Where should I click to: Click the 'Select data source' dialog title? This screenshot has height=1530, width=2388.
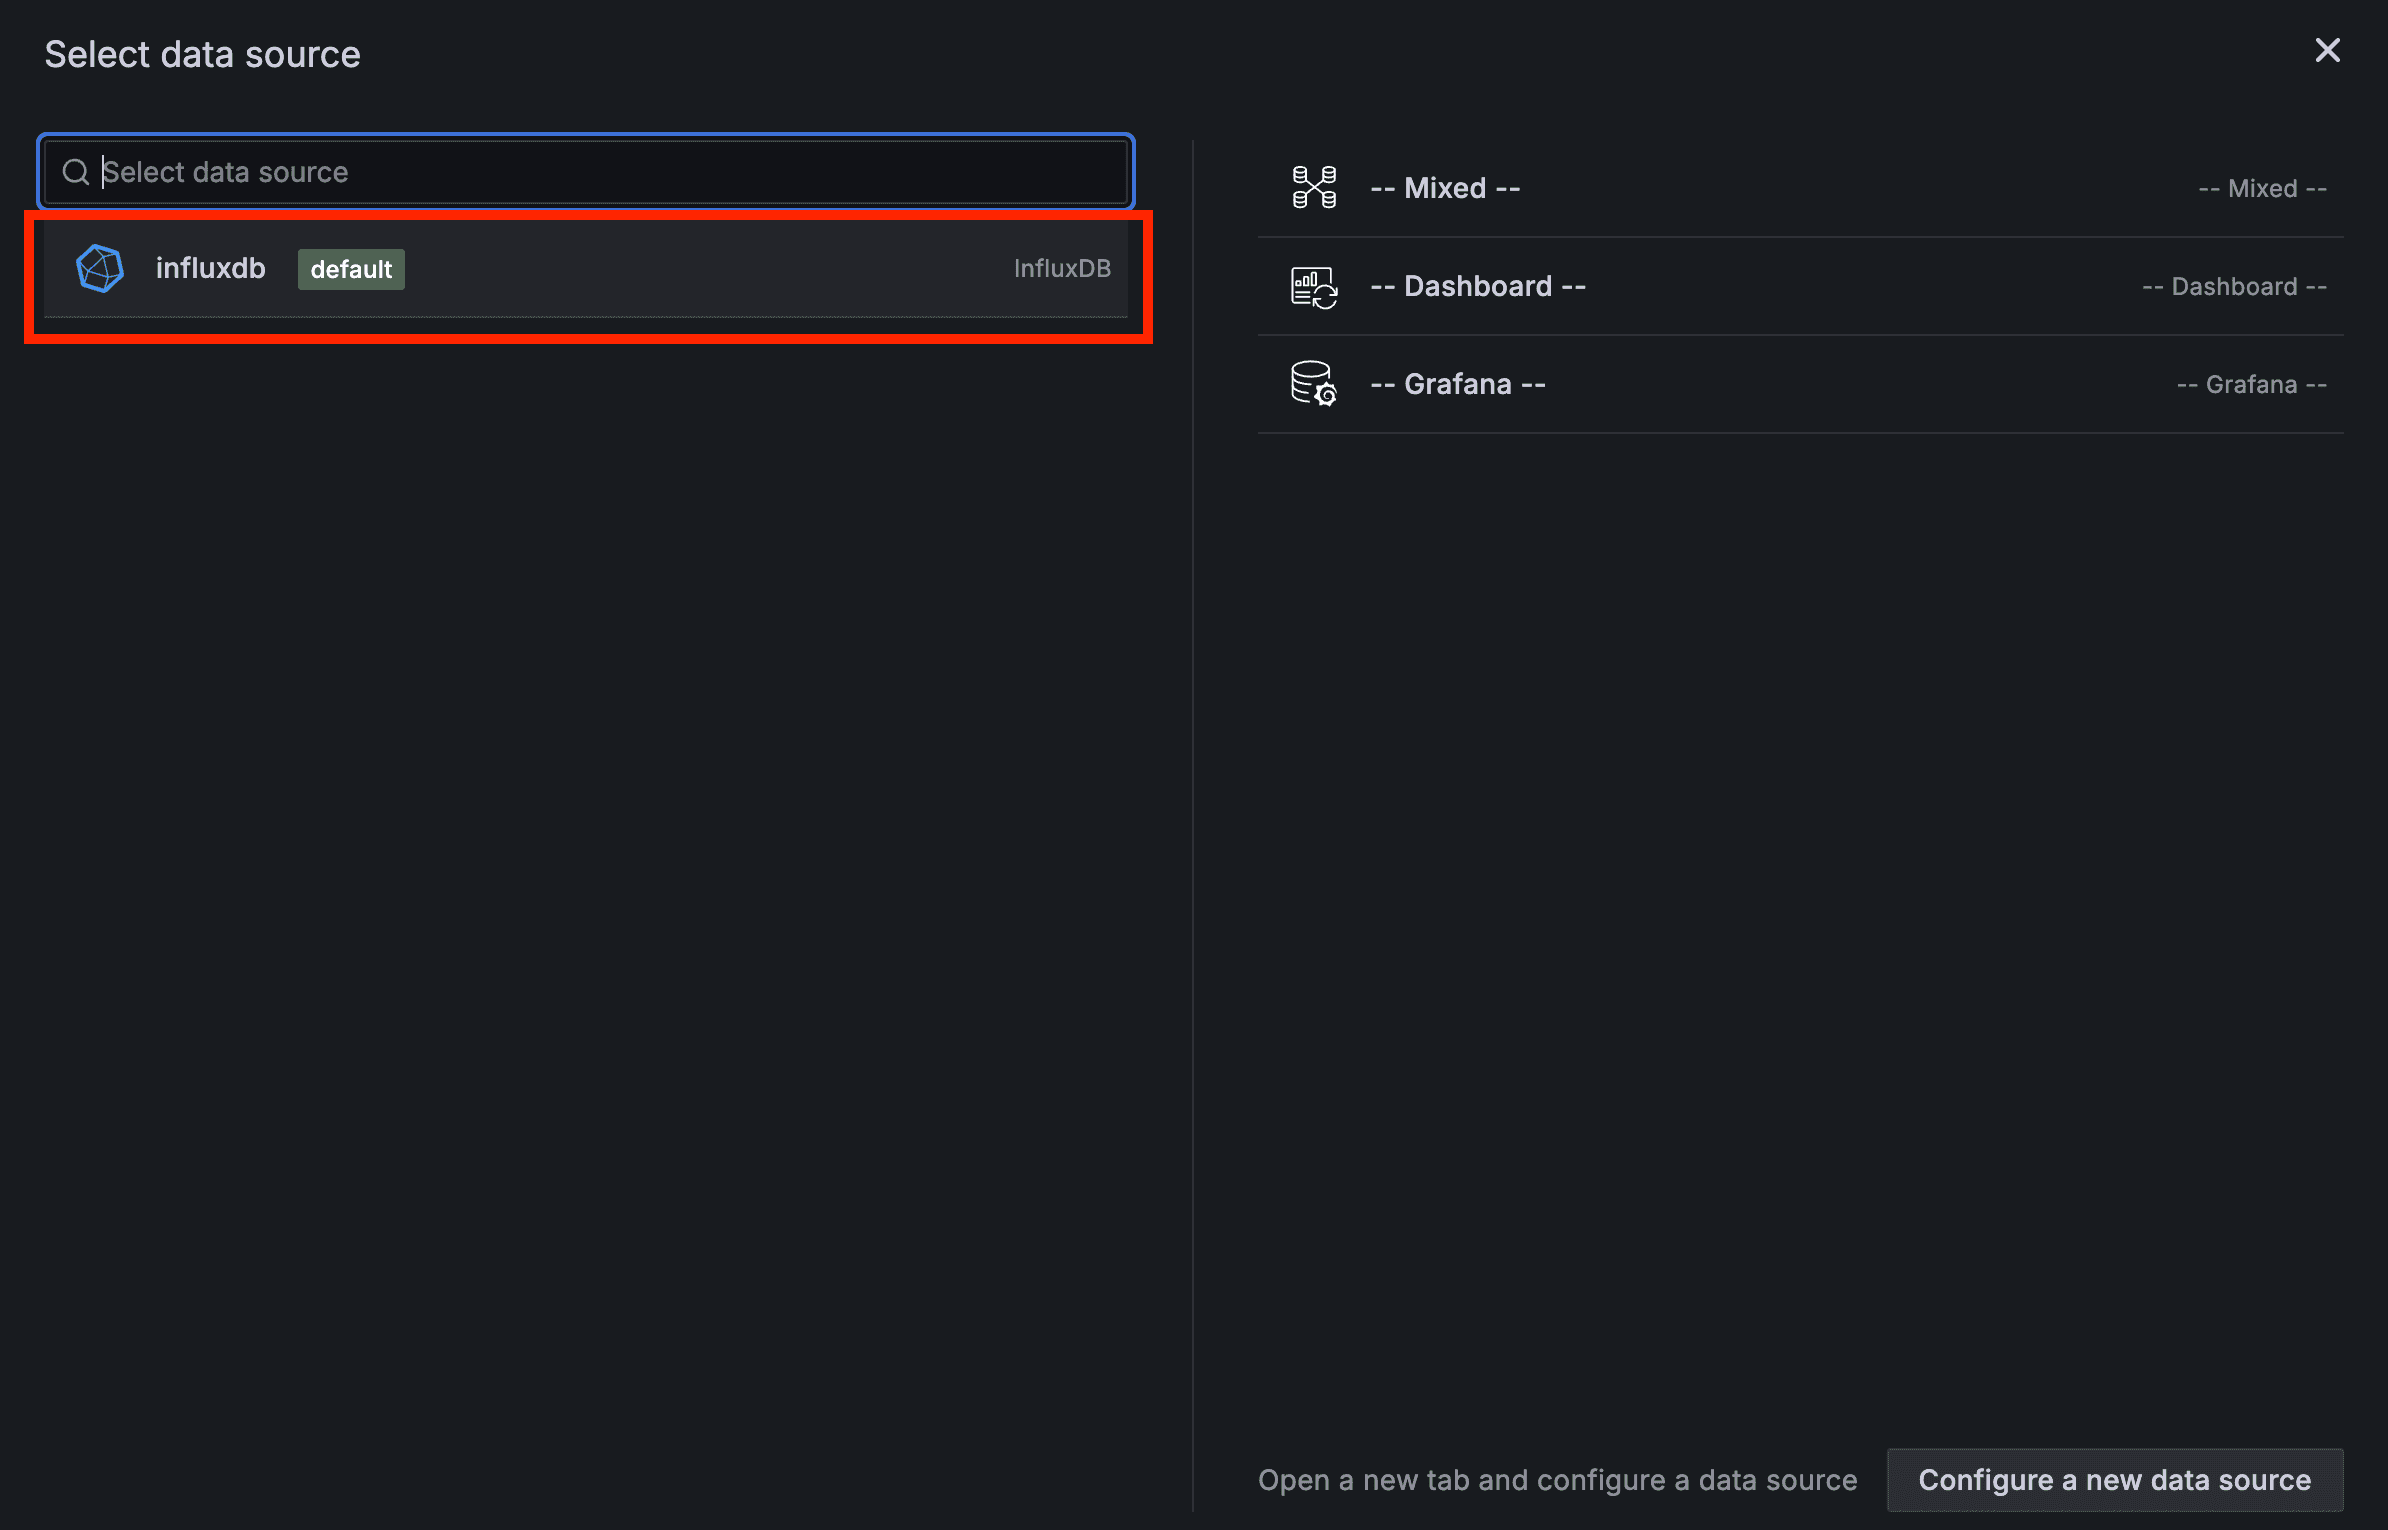(x=202, y=54)
